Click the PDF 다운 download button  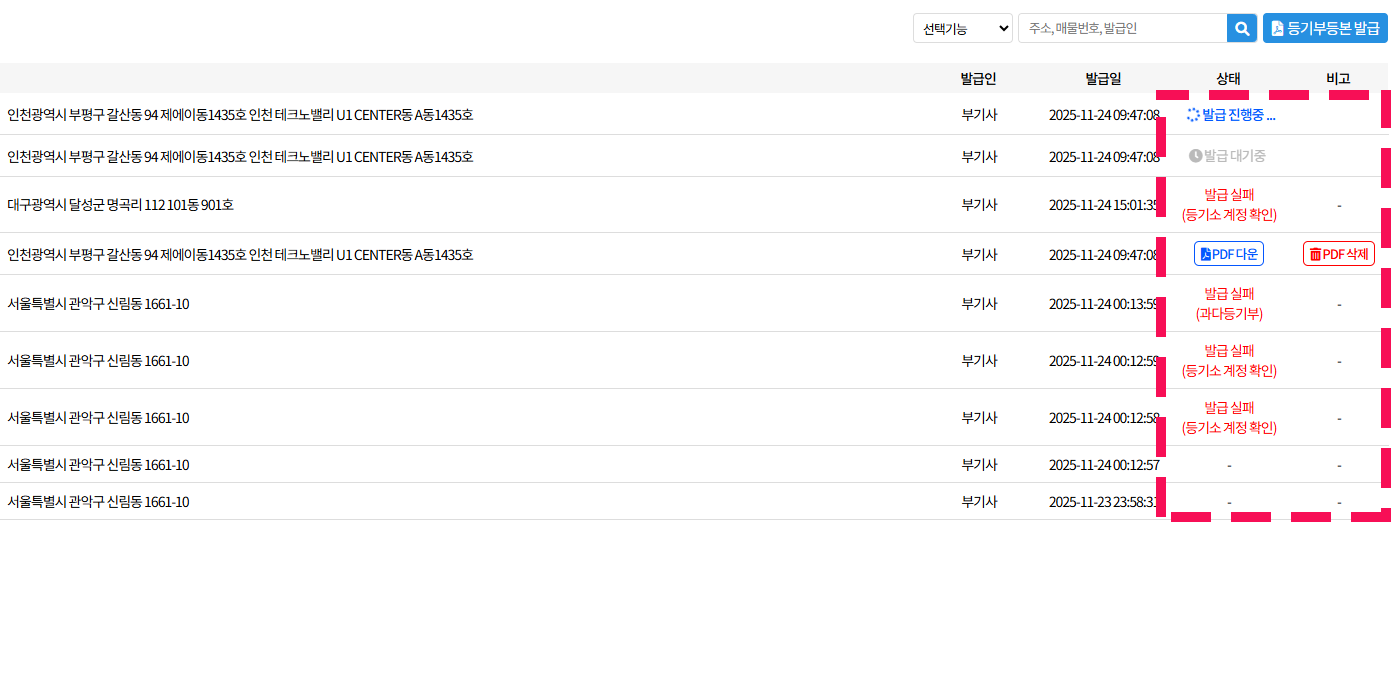point(1228,254)
